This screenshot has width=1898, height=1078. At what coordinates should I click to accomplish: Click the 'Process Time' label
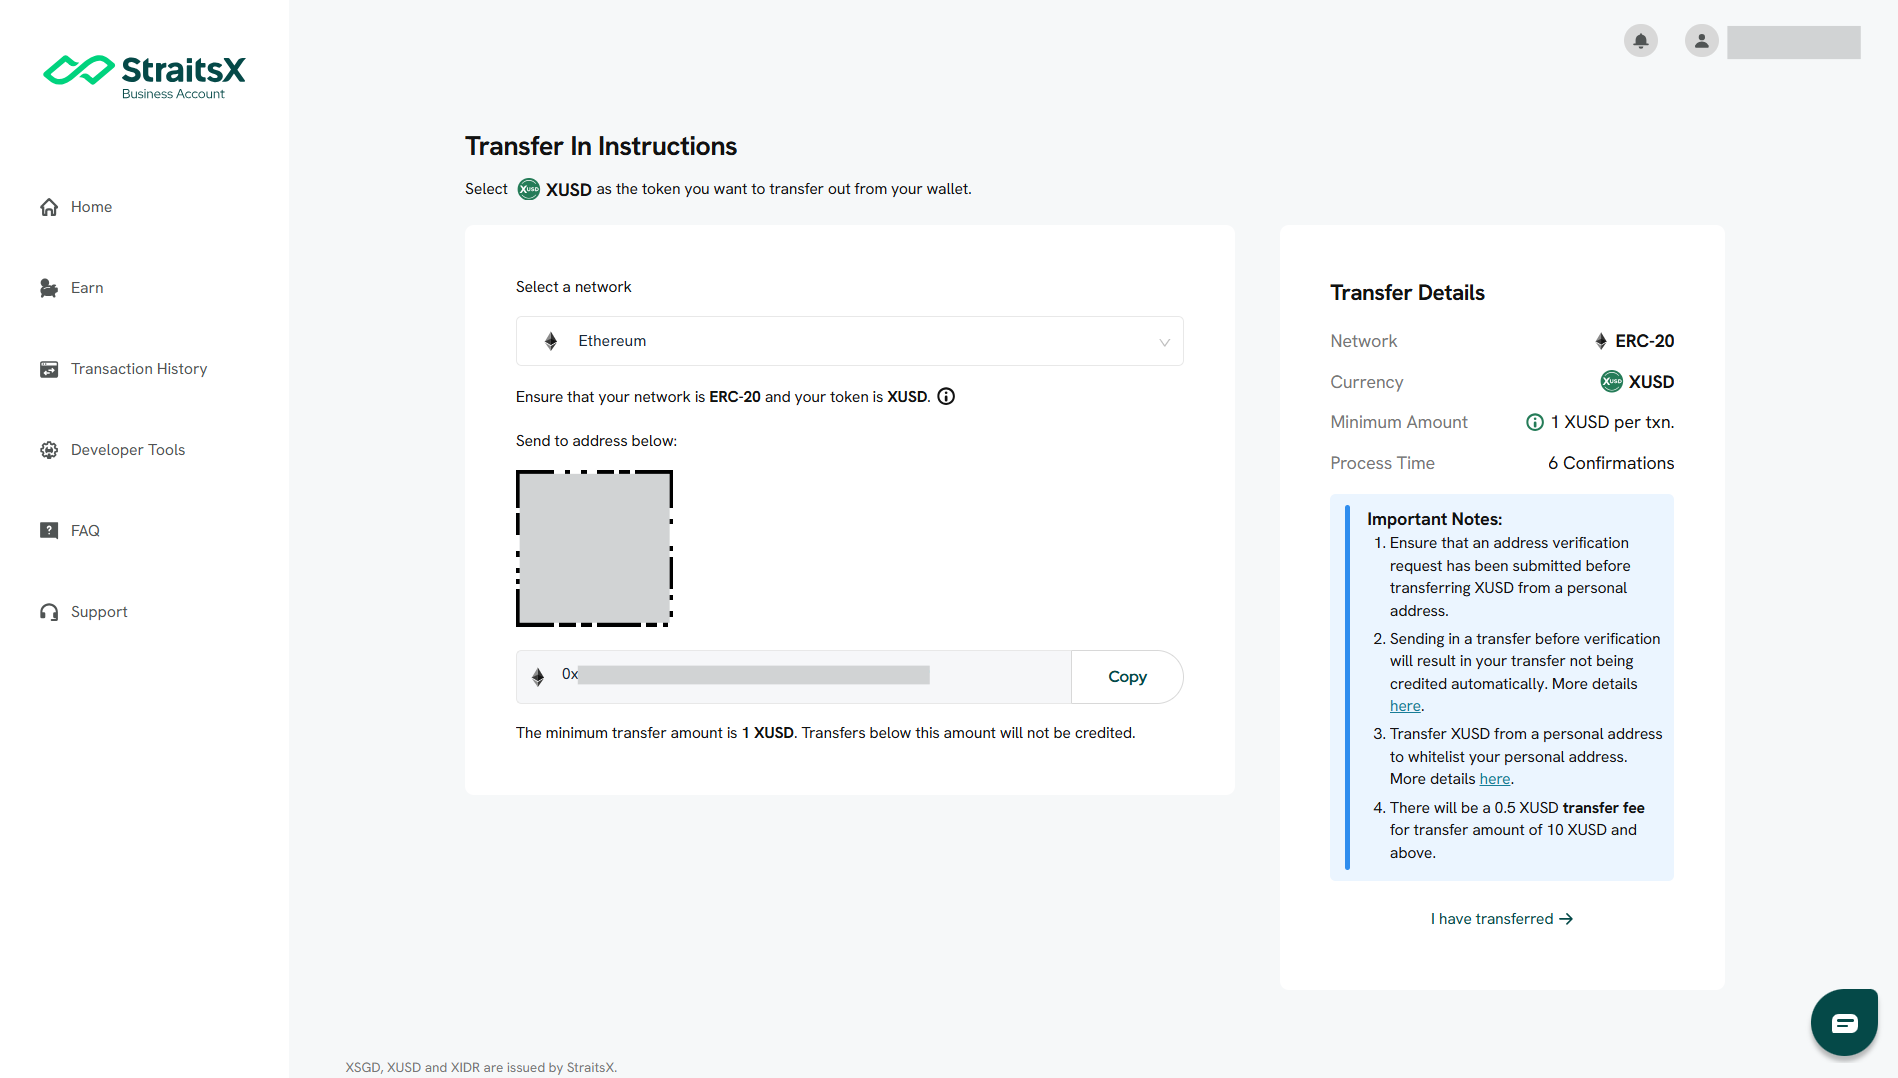click(x=1382, y=463)
